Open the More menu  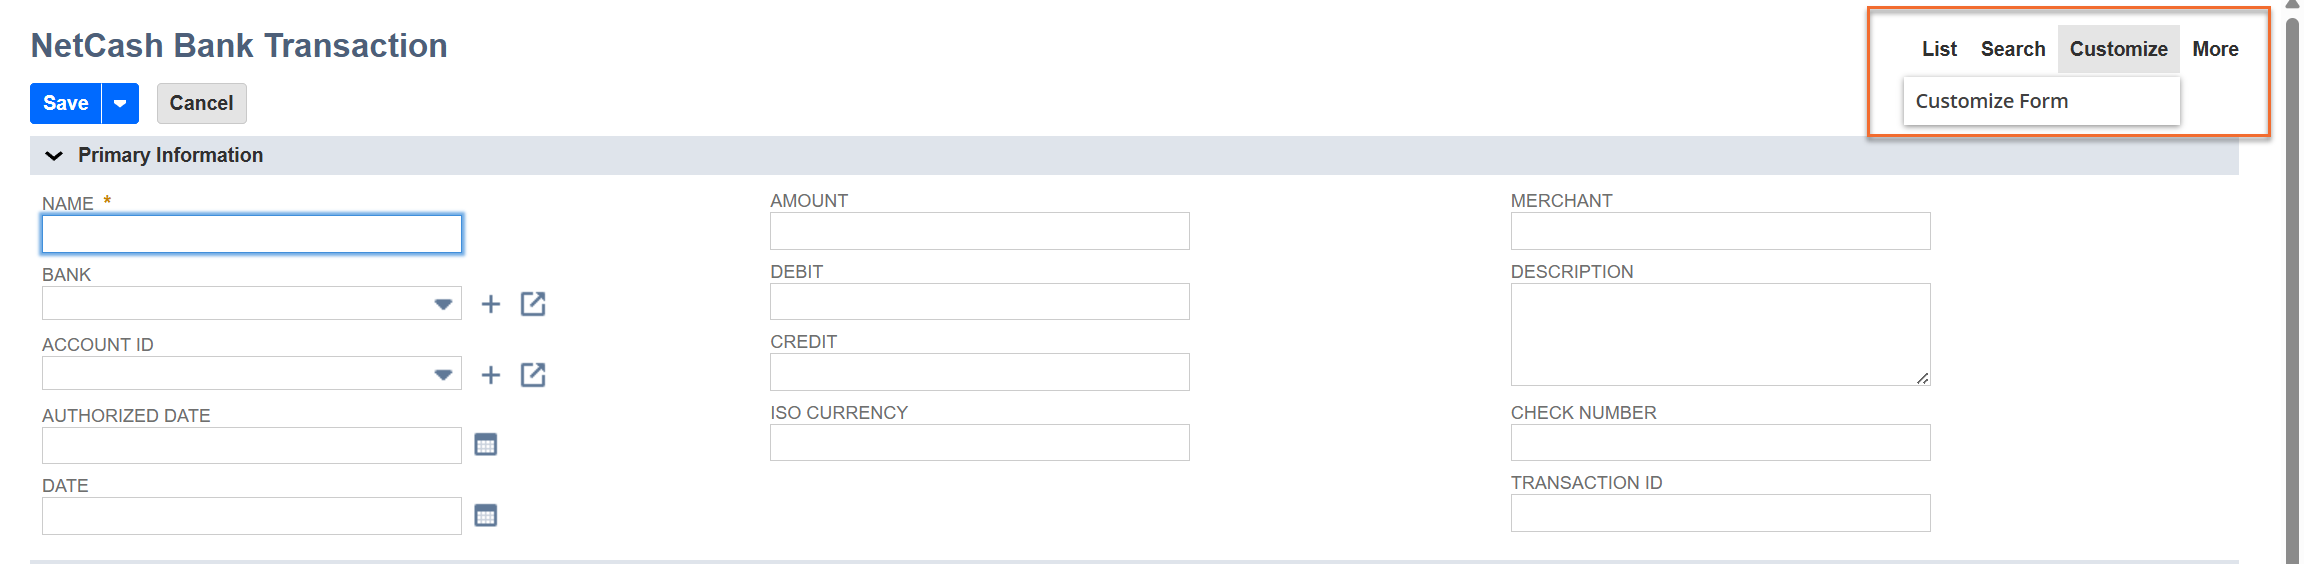(2215, 49)
